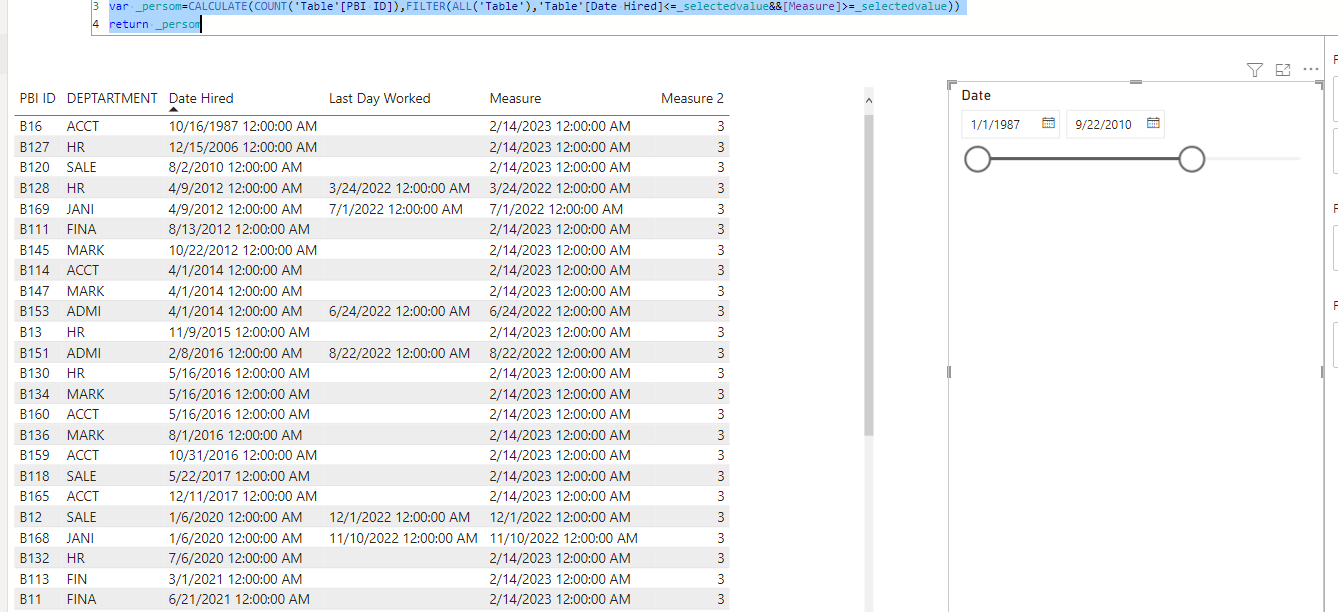Viewport: 1338px width, 612px height.
Task: Click Date Hired 8/13/2012 12:00:00 AM
Action: [x=239, y=229]
